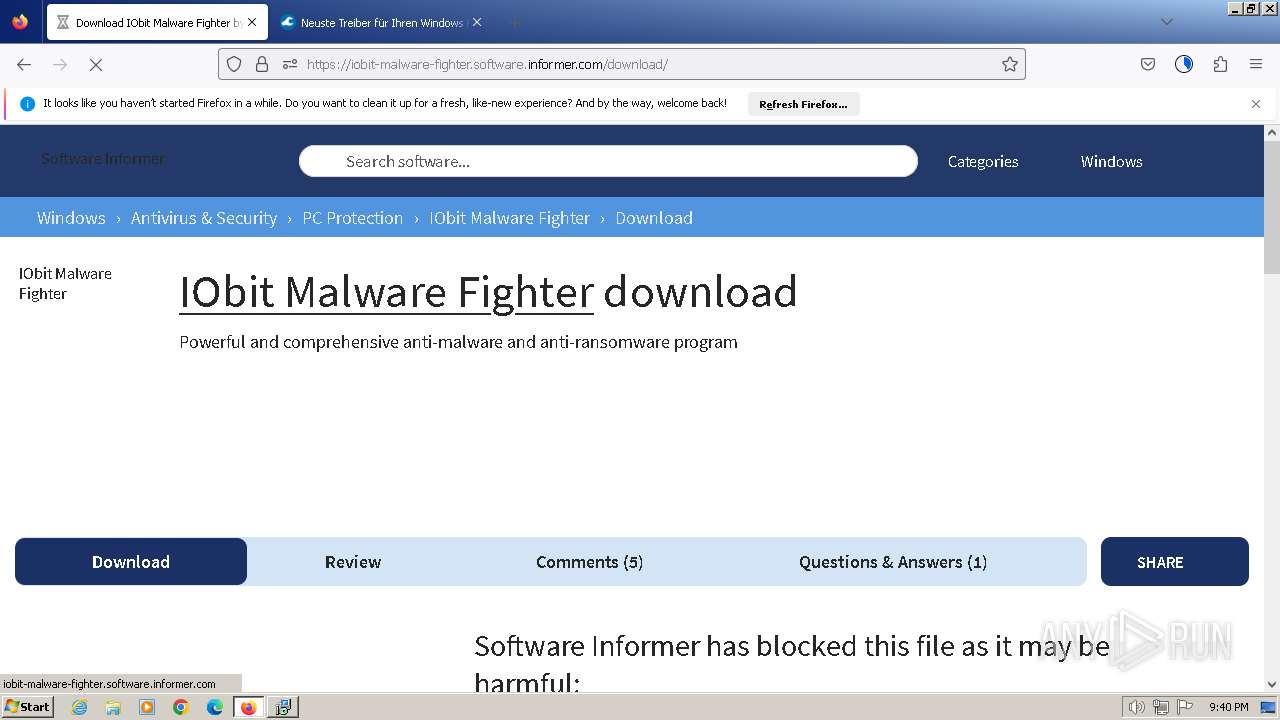This screenshot has height=720, width=1280.
Task: Click the SHARE button
Action: pyautogui.click(x=1175, y=562)
